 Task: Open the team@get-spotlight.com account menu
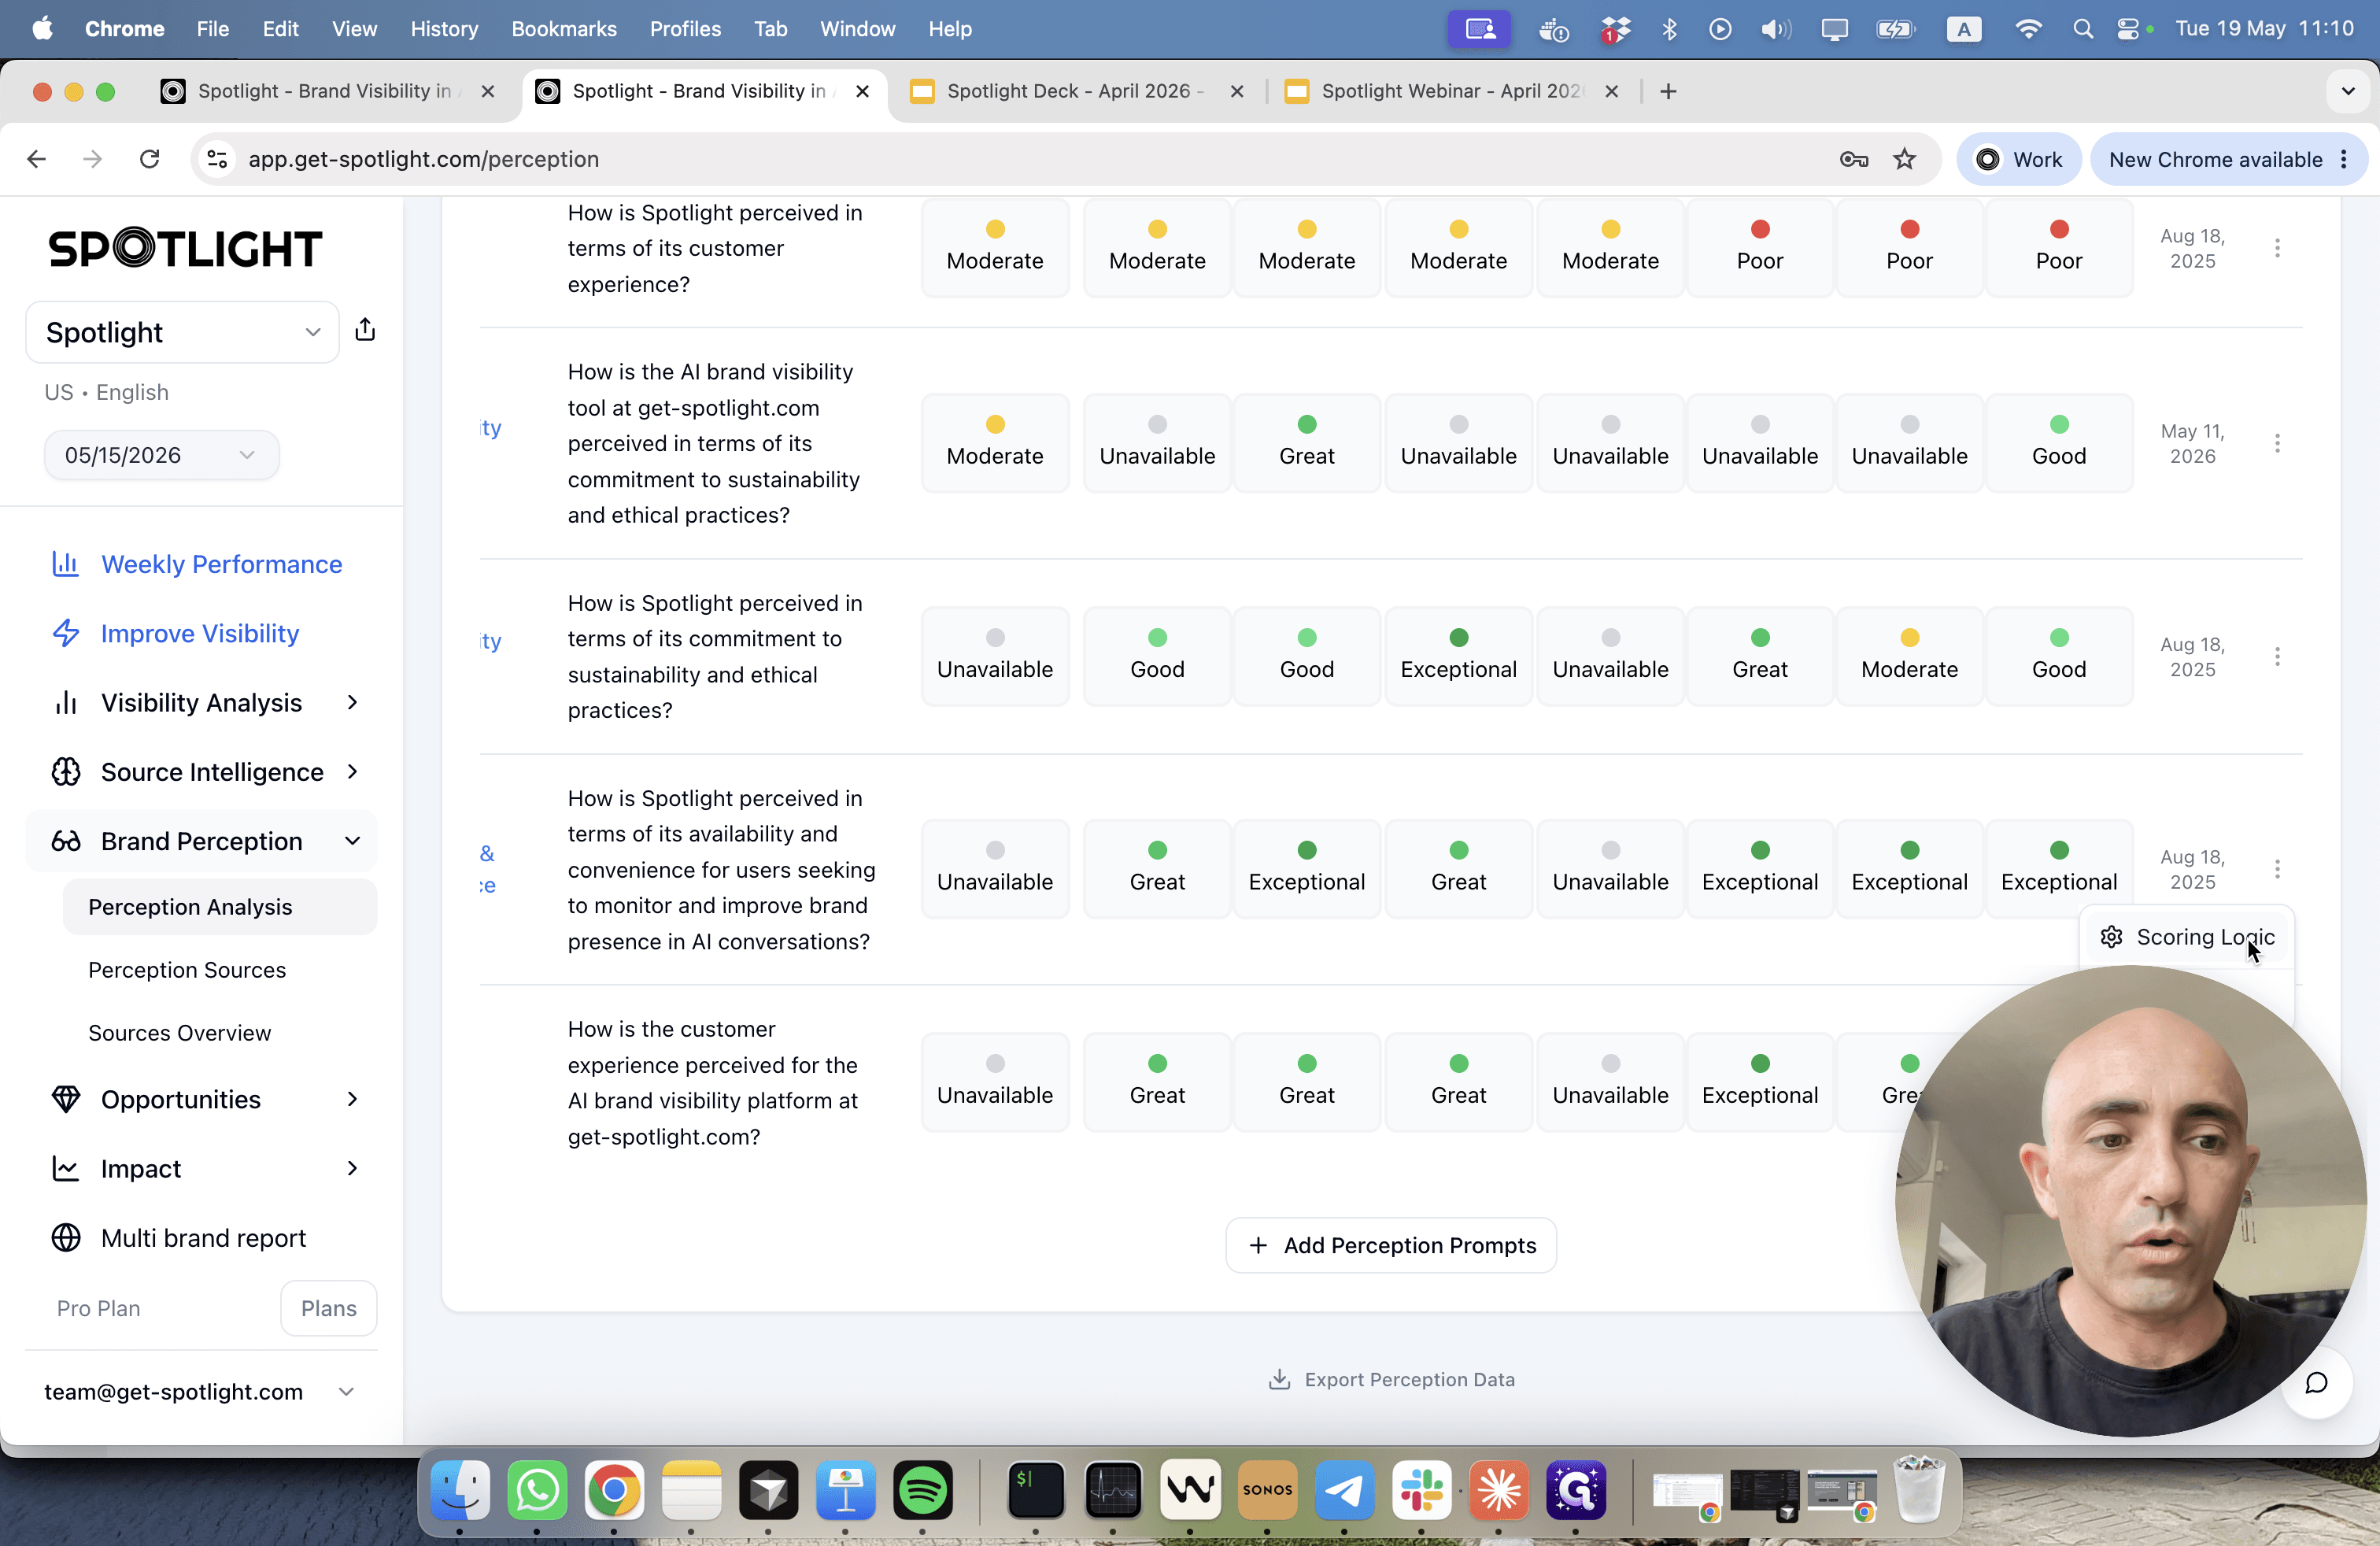pos(200,1392)
